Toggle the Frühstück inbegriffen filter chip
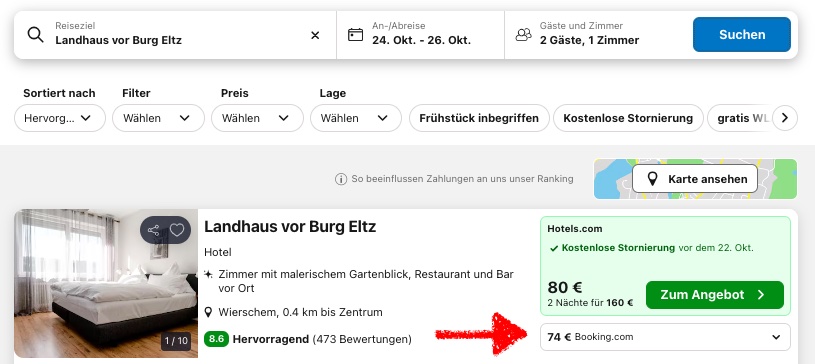Viewport: 815px width, 364px height. click(x=479, y=118)
